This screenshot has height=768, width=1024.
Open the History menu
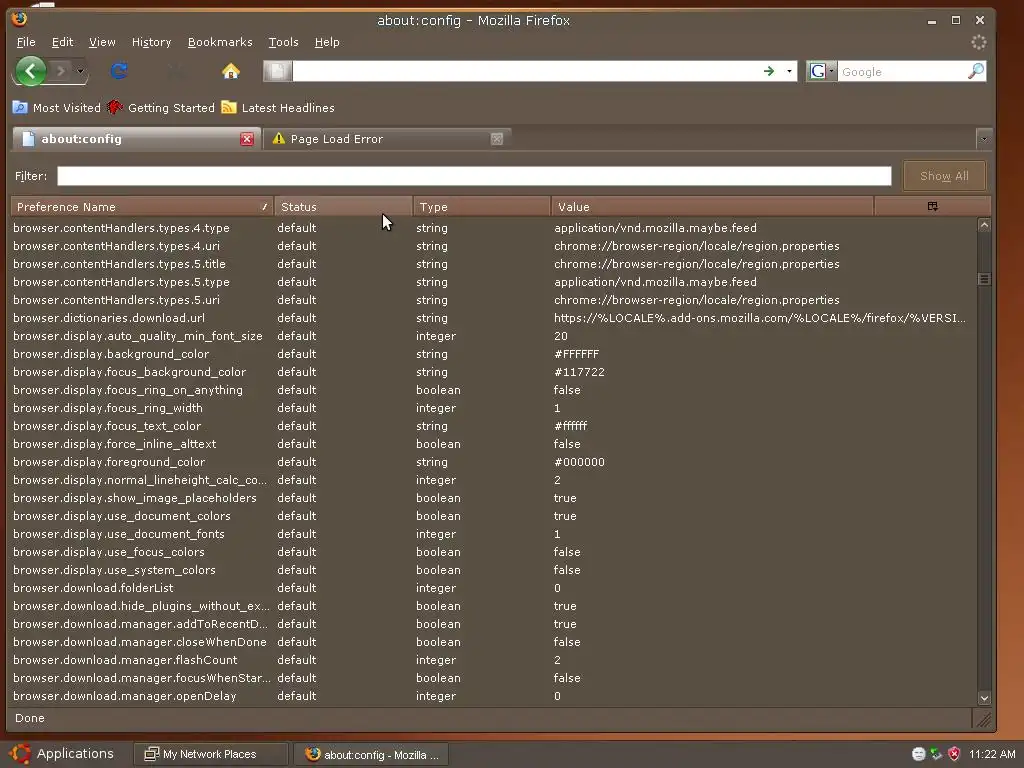pos(152,42)
